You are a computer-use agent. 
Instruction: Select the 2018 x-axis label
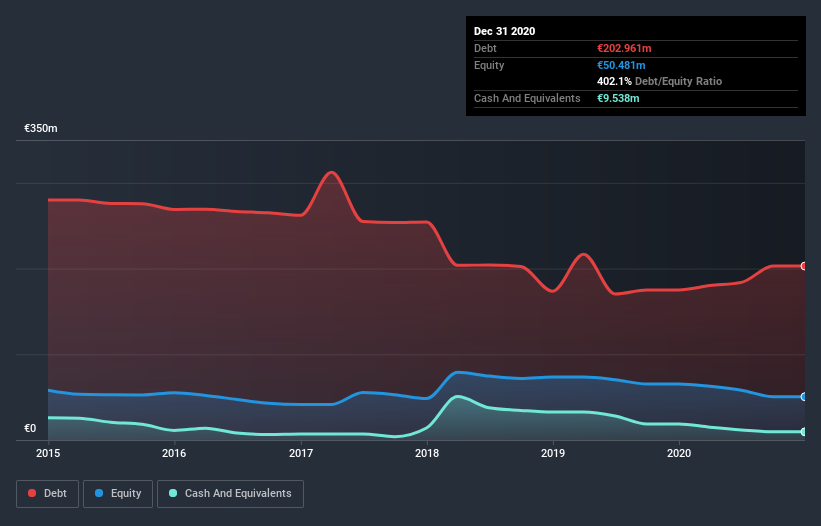427,453
